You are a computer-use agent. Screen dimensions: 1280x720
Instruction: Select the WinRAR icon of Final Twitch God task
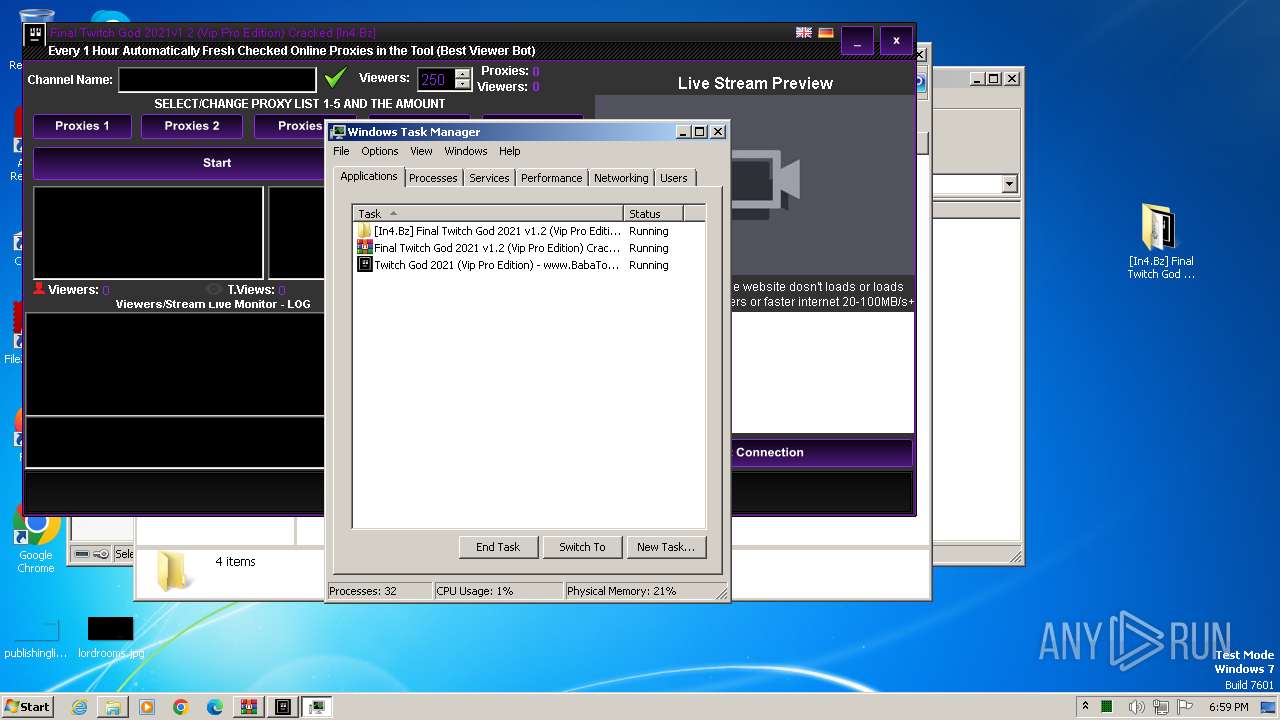tap(365, 248)
